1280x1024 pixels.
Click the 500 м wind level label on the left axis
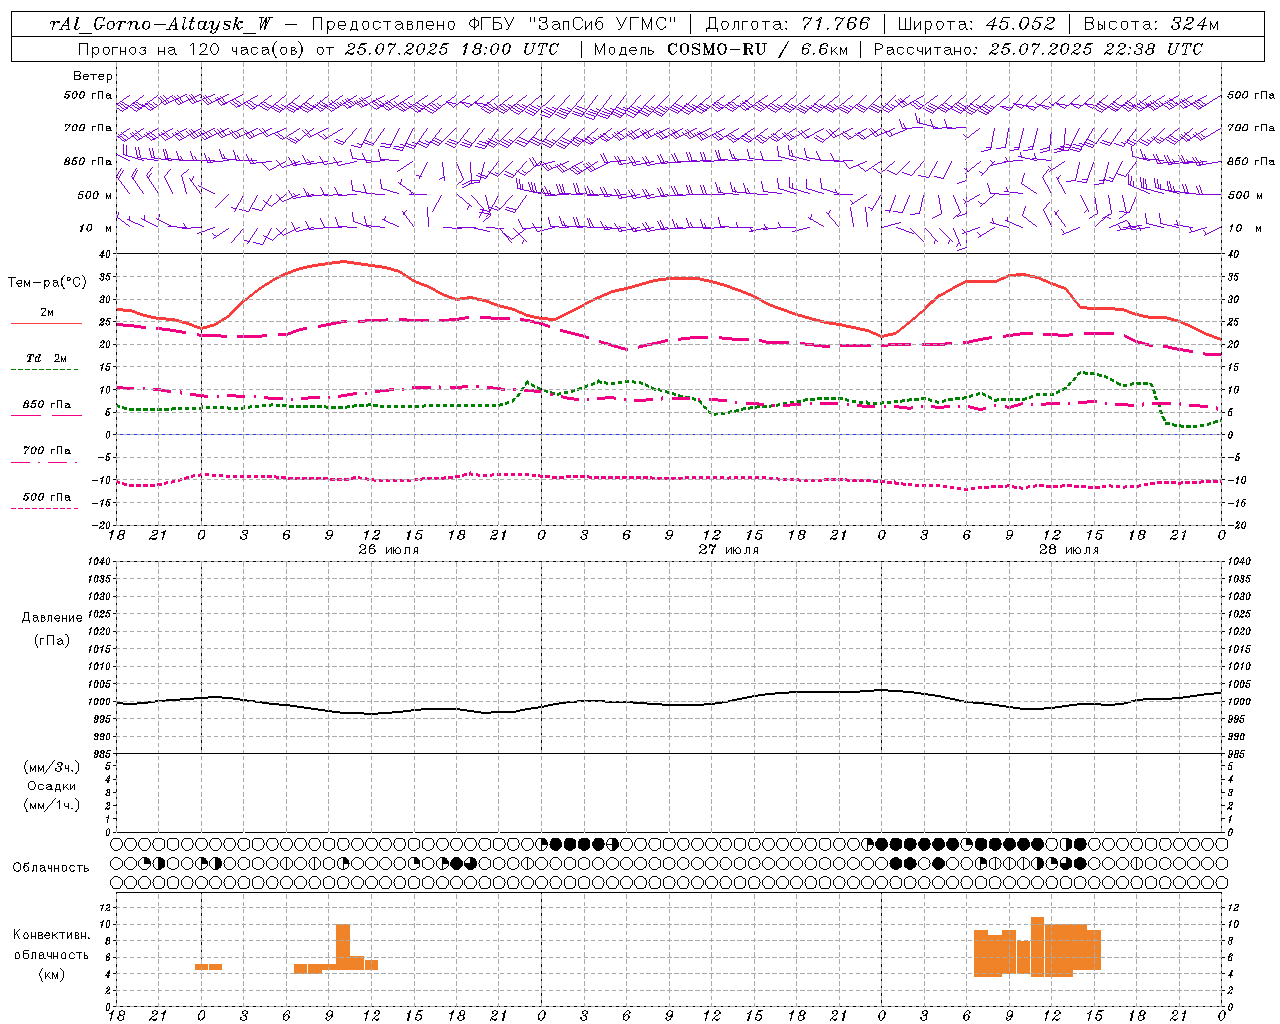click(x=95, y=195)
